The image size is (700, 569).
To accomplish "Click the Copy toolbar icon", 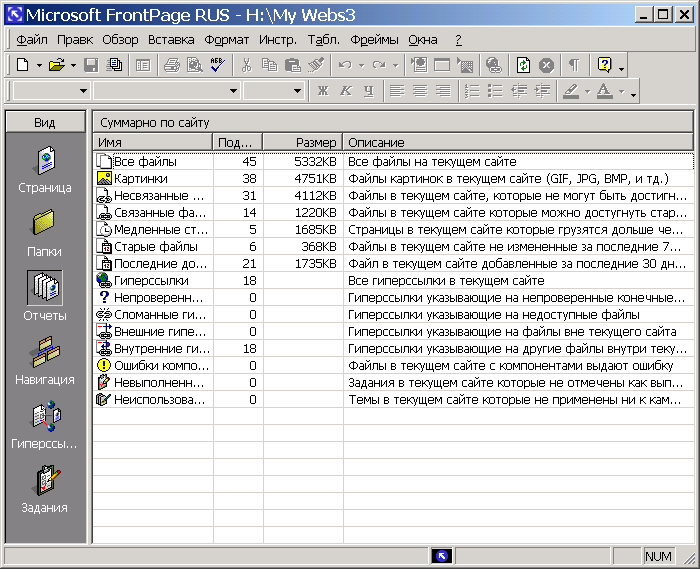I will (x=269, y=65).
